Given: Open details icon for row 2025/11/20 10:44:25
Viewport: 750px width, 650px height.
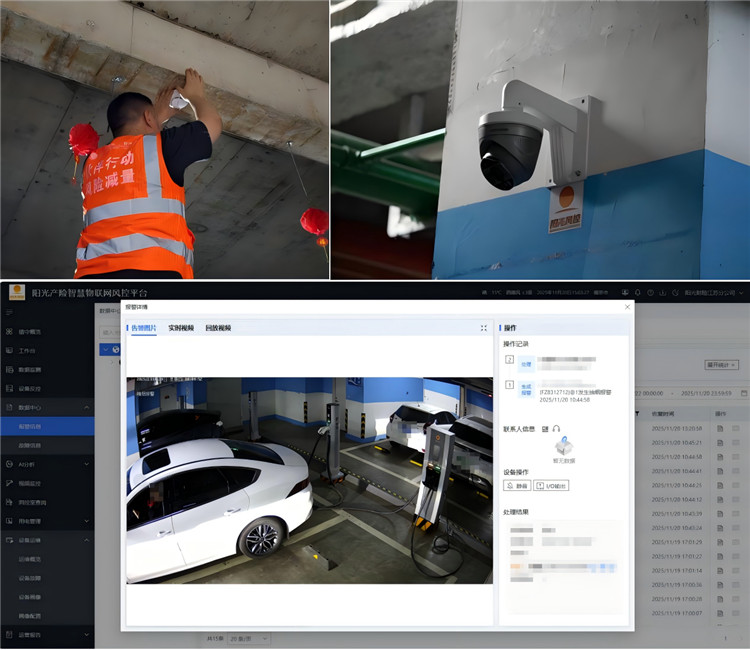Looking at the screenshot, I should coord(720,485).
